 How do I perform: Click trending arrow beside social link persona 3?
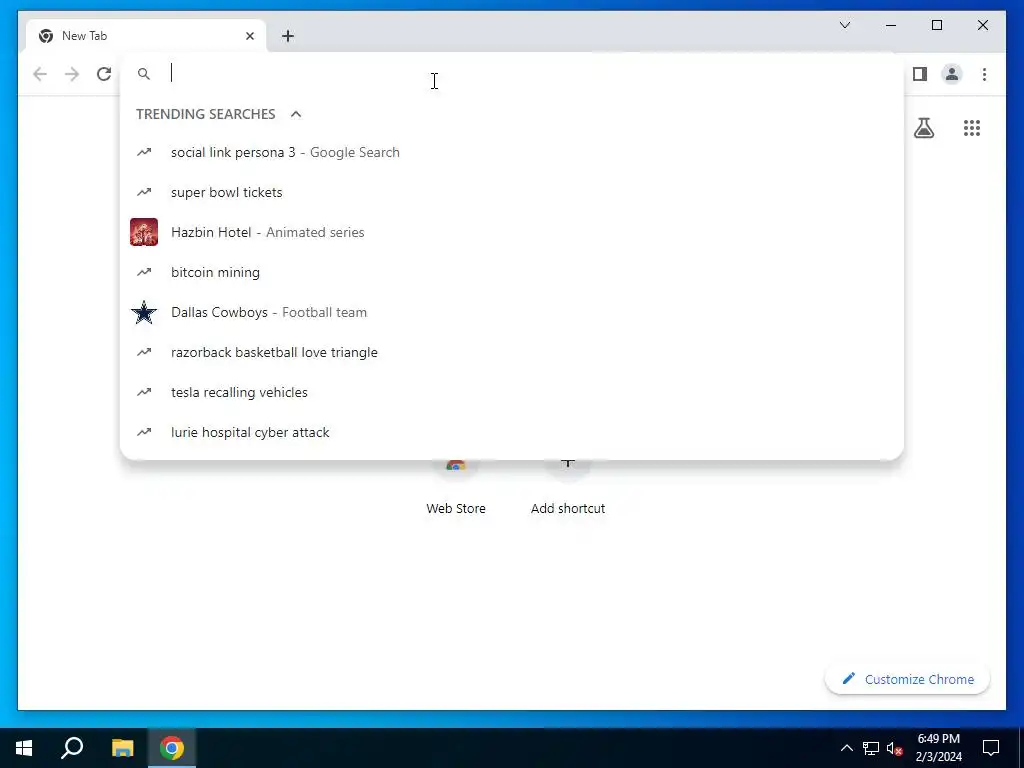tap(144, 152)
